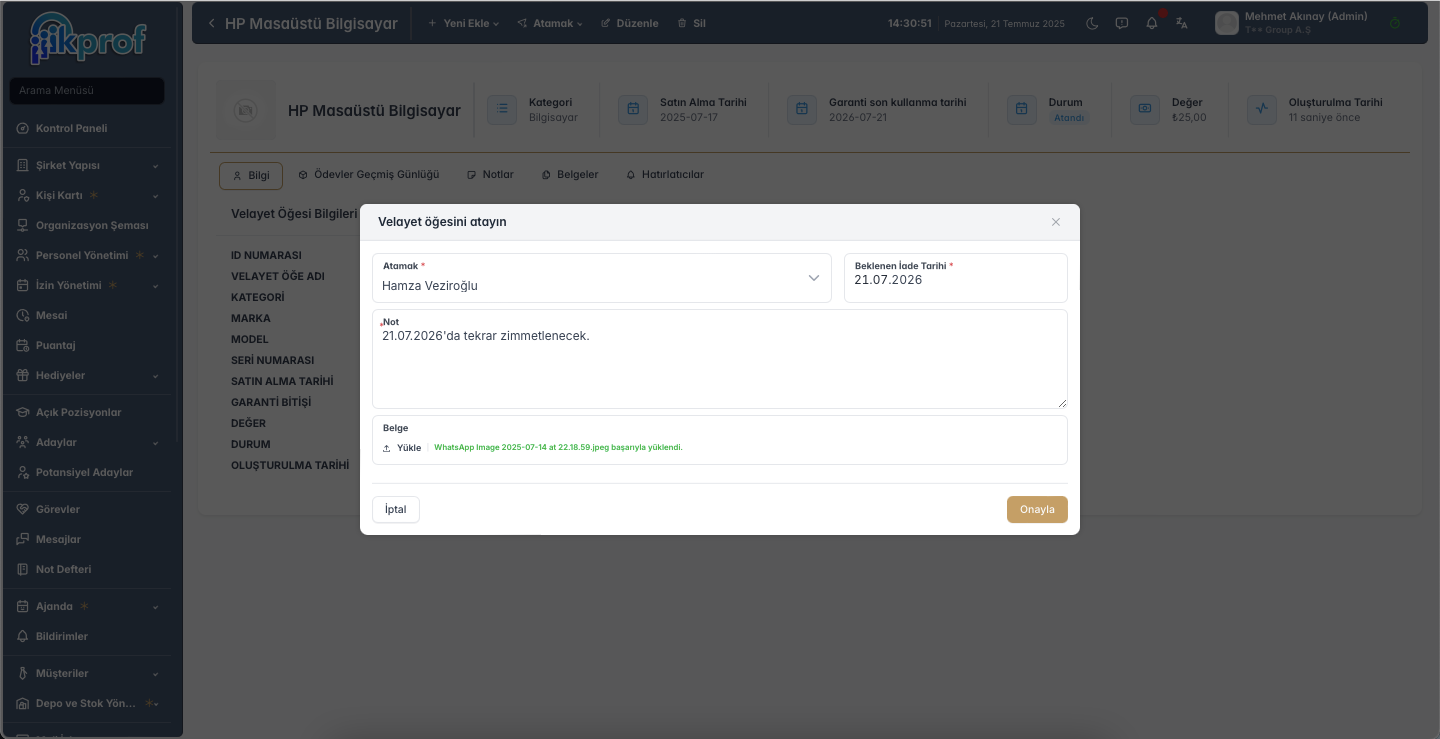This screenshot has width=1440, height=739.
Task: Click the Potansiyel Adaylar person icon
Action: click(23, 472)
